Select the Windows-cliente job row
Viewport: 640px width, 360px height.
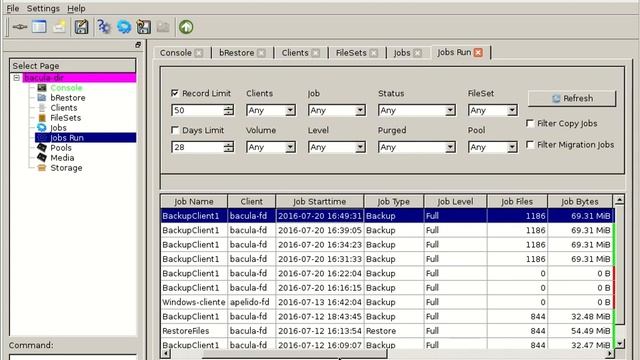[387, 302]
